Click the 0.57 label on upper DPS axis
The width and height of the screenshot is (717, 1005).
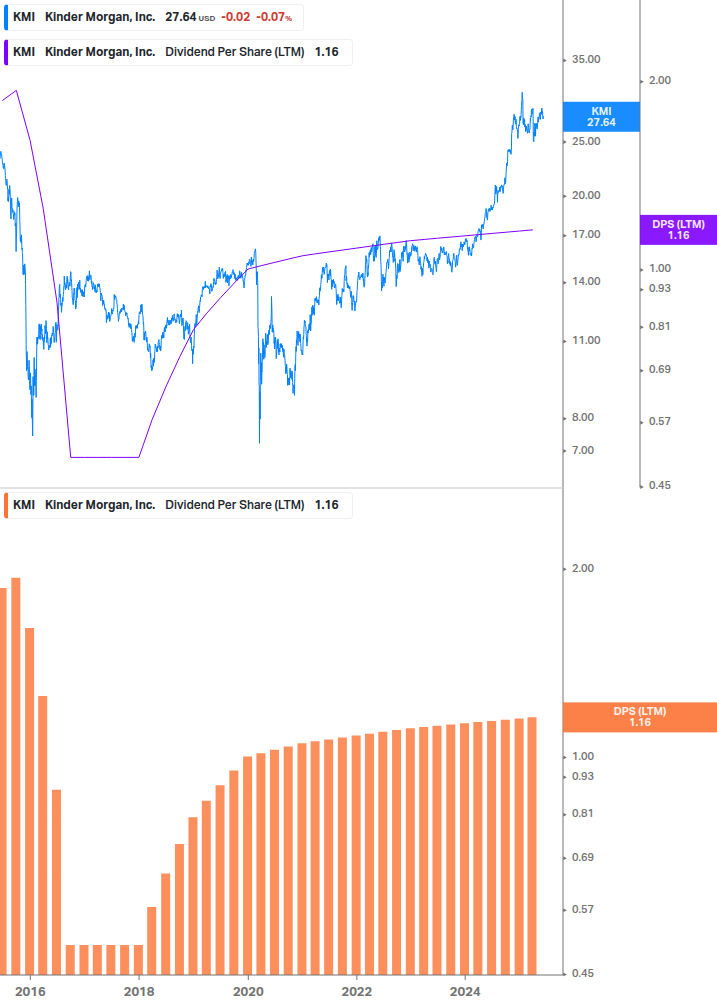click(x=660, y=422)
